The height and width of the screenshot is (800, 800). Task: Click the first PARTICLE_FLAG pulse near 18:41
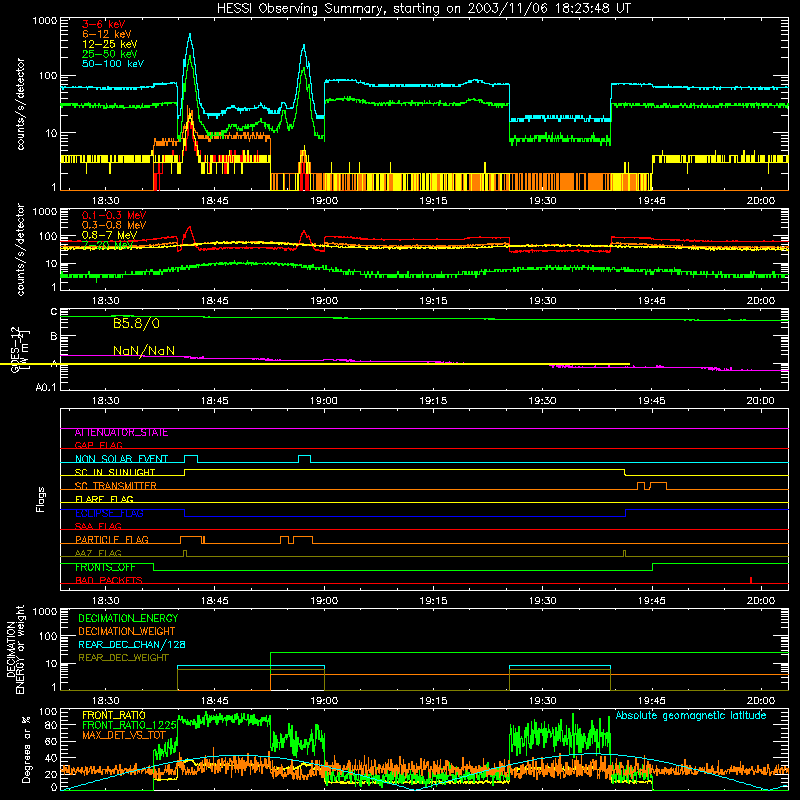191,540
